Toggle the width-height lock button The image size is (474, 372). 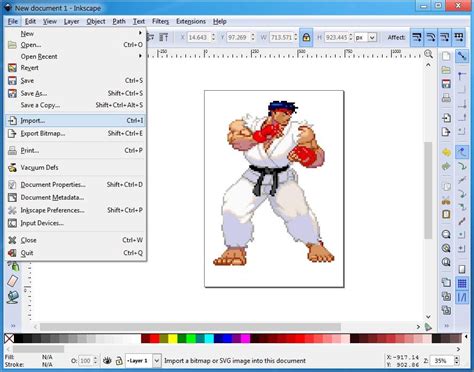tap(306, 37)
